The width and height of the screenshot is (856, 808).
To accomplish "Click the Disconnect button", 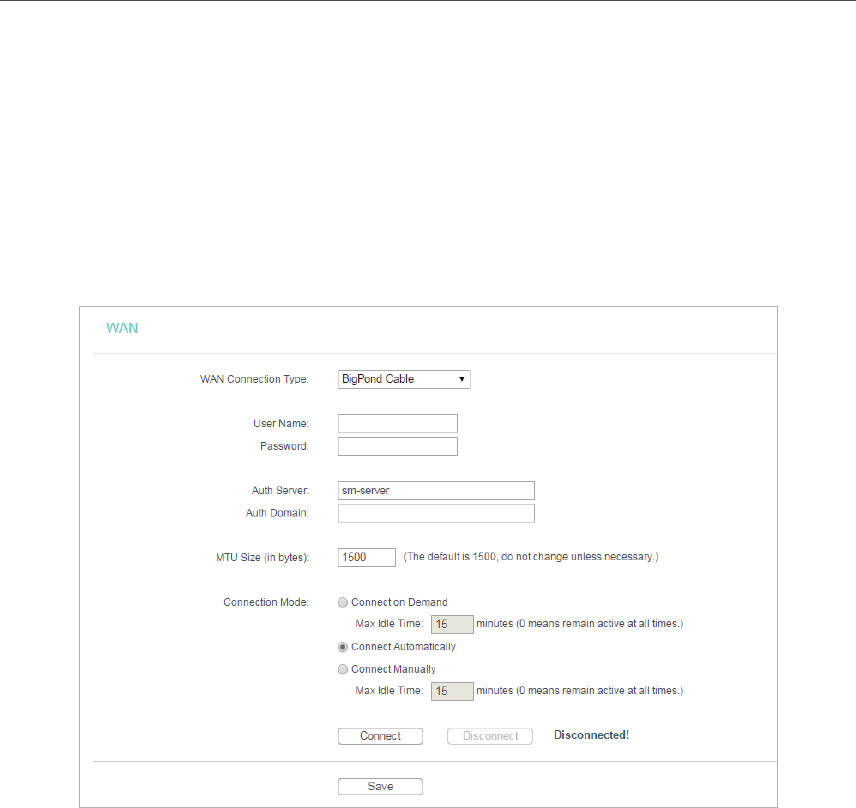I will point(490,736).
